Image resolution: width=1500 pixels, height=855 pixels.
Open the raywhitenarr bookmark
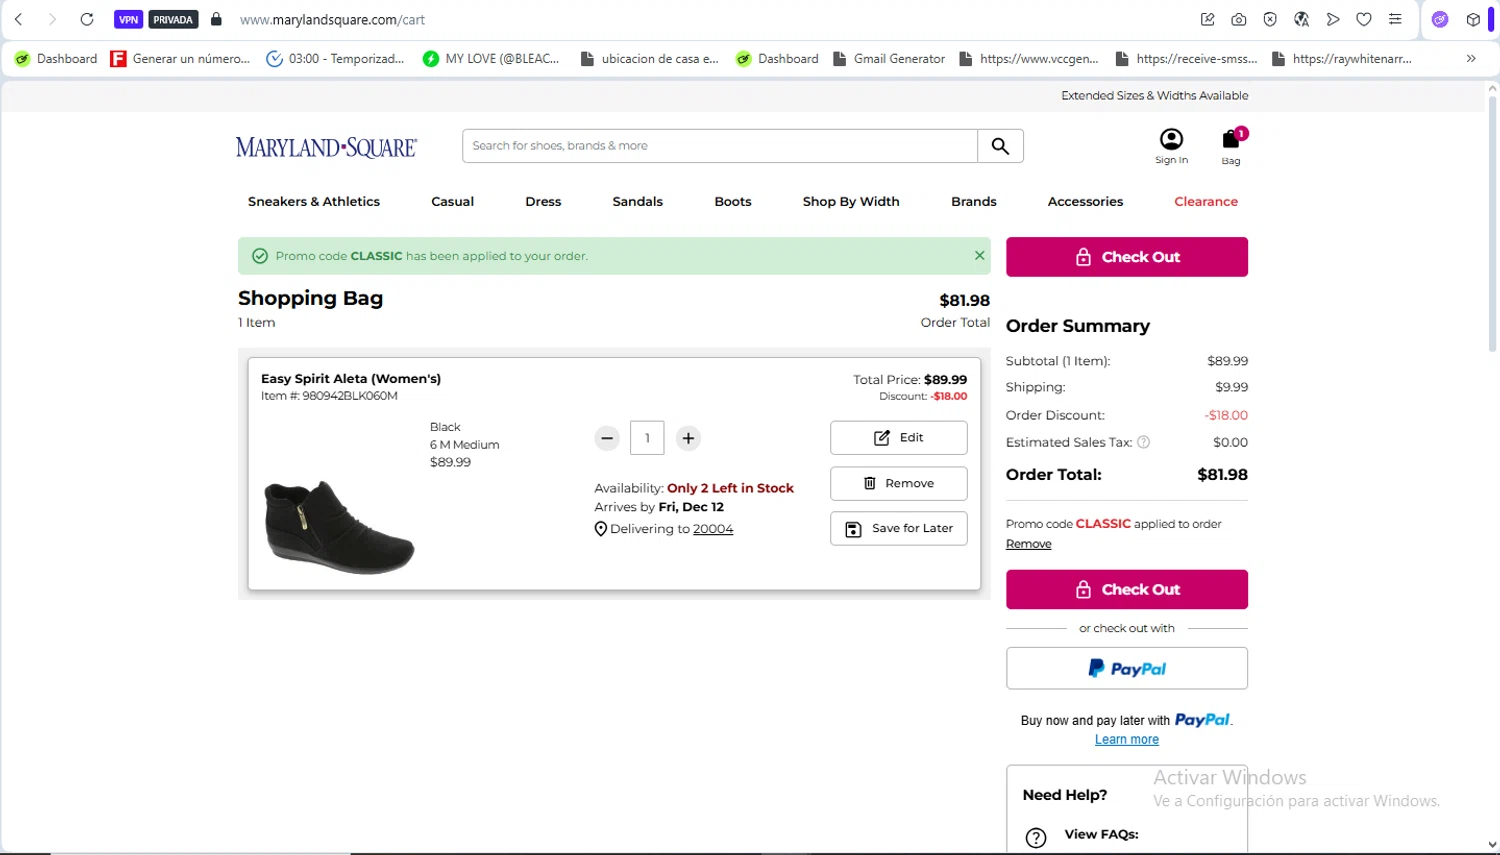tap(1342, 59)
